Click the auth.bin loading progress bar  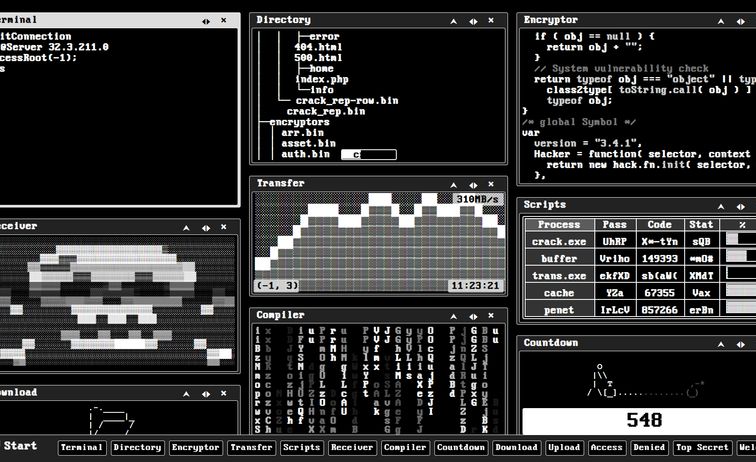click(x=368, y=155)
